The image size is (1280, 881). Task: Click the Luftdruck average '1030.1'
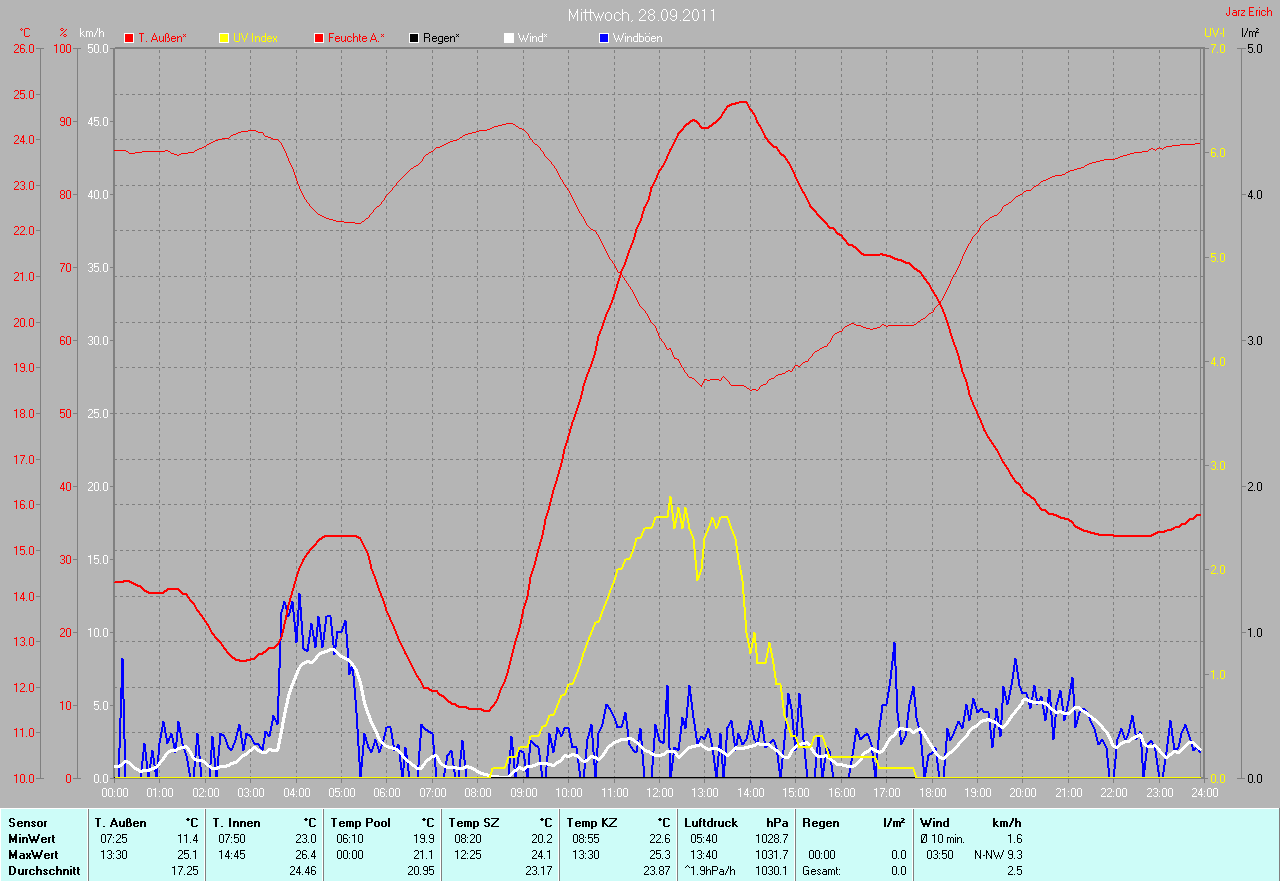click(x=772, y=871)
